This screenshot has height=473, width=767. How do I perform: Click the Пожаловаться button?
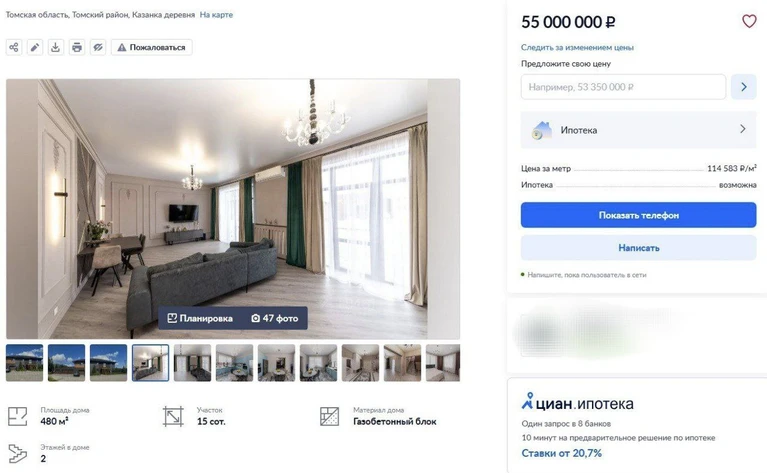[152, 47]
